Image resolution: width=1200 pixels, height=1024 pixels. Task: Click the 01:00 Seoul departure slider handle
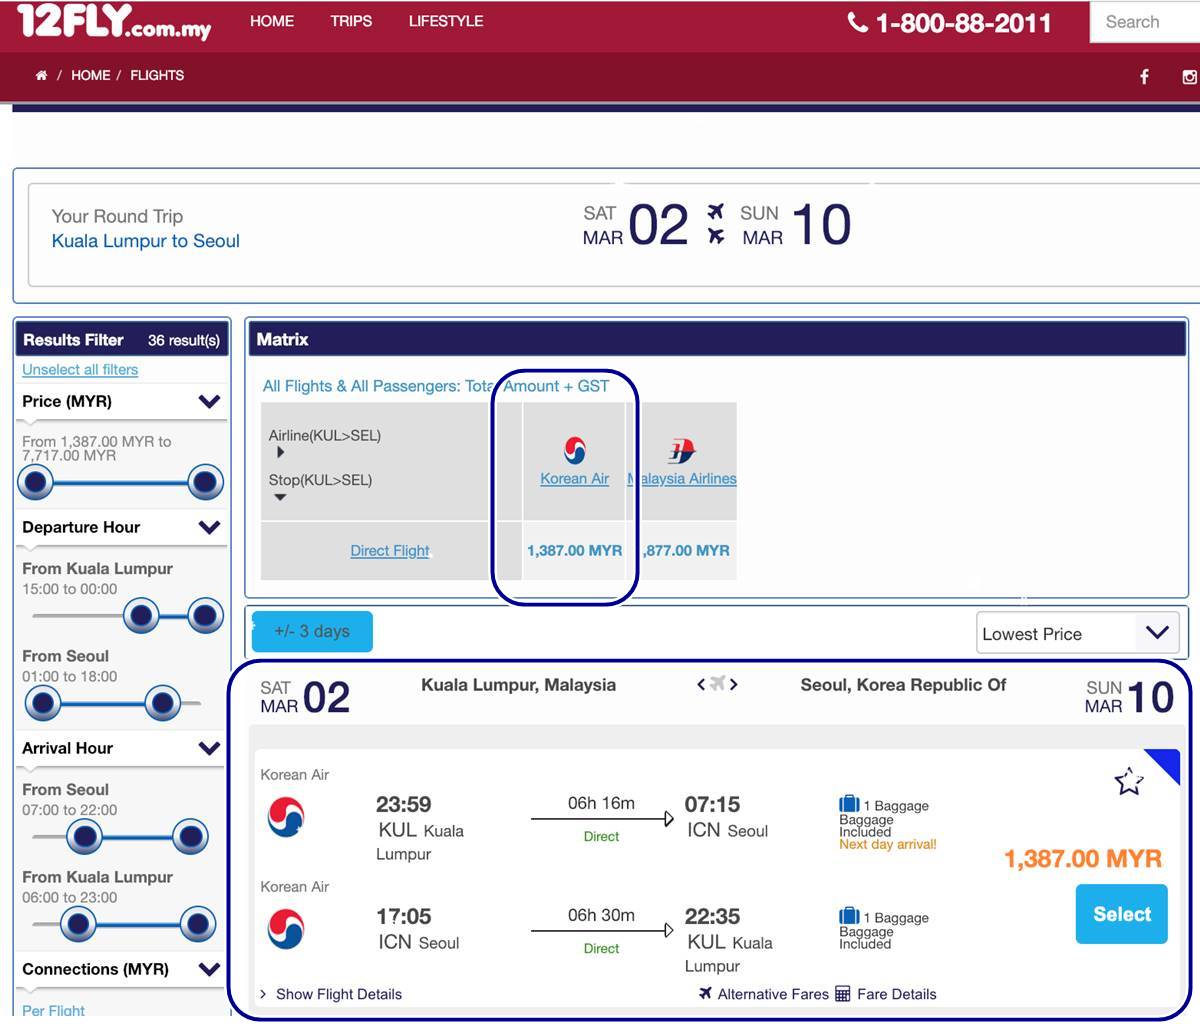coord(43,703)
